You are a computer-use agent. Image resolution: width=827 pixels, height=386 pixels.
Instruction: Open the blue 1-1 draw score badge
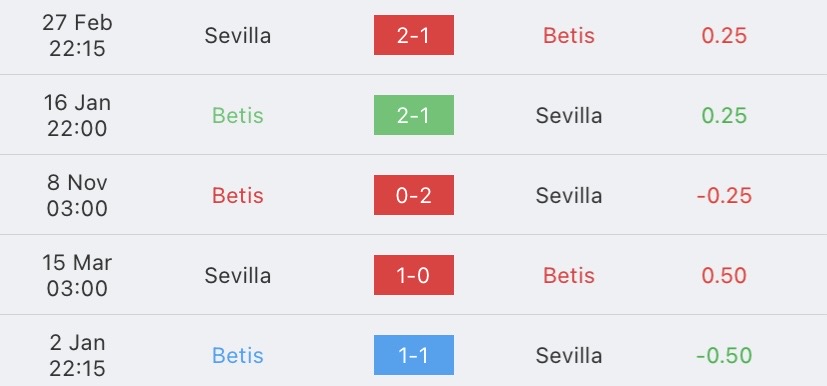pos(414,355)
